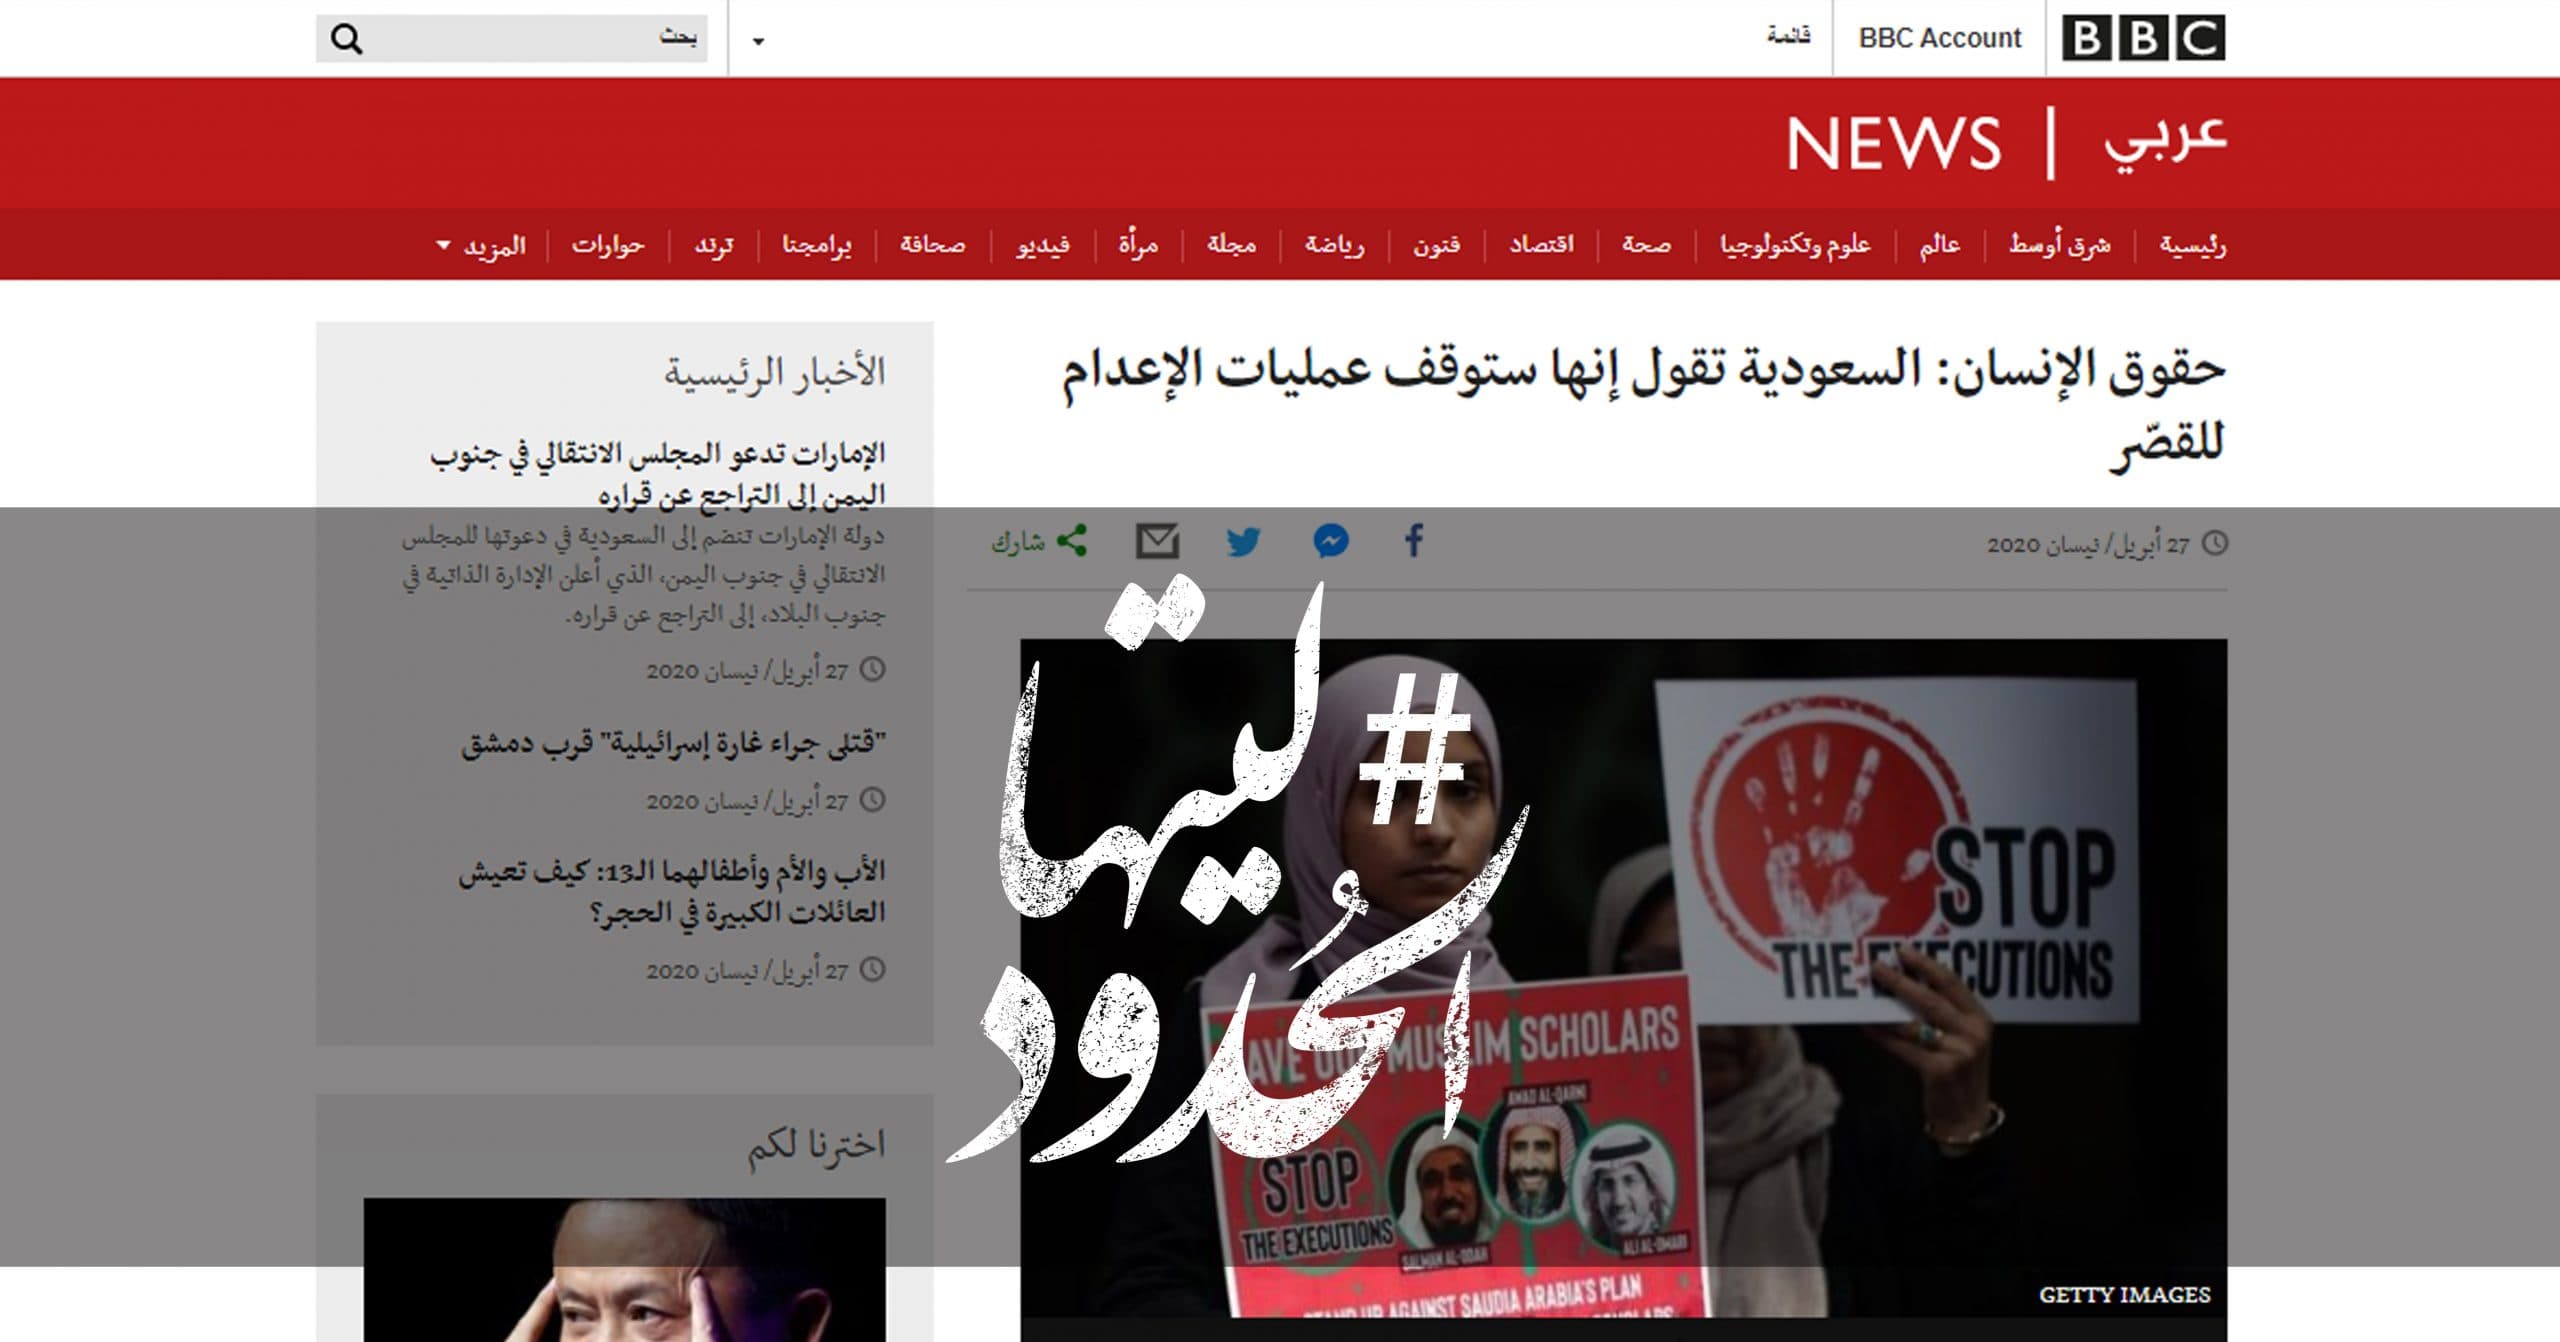The height and width of the screenshot is (1342, 2560).
Task: Share article by email envelope icon
Action: [1157, 541]
